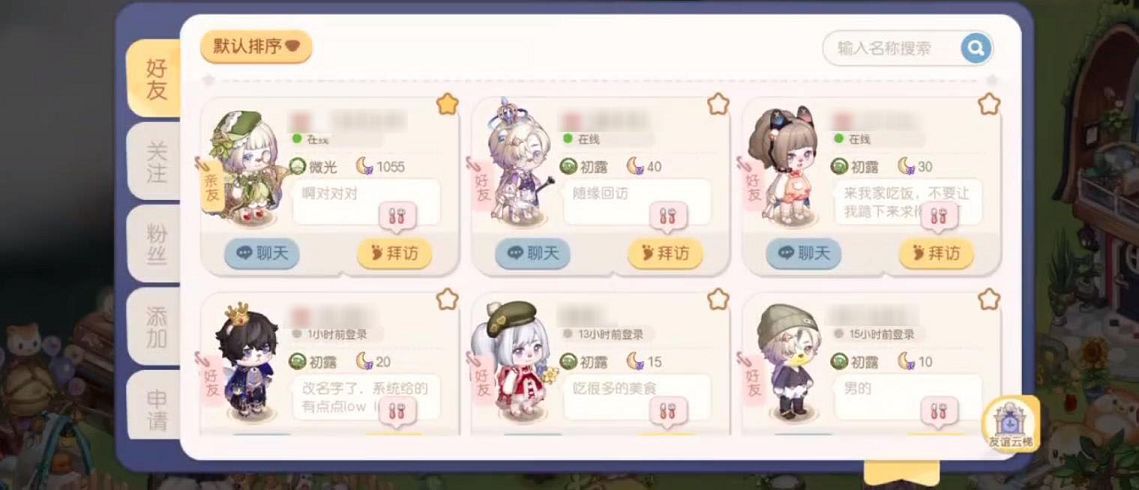
Task: Click 拜访 button on 来我家吃饭 friend card
Action: [x=936, y=253]
